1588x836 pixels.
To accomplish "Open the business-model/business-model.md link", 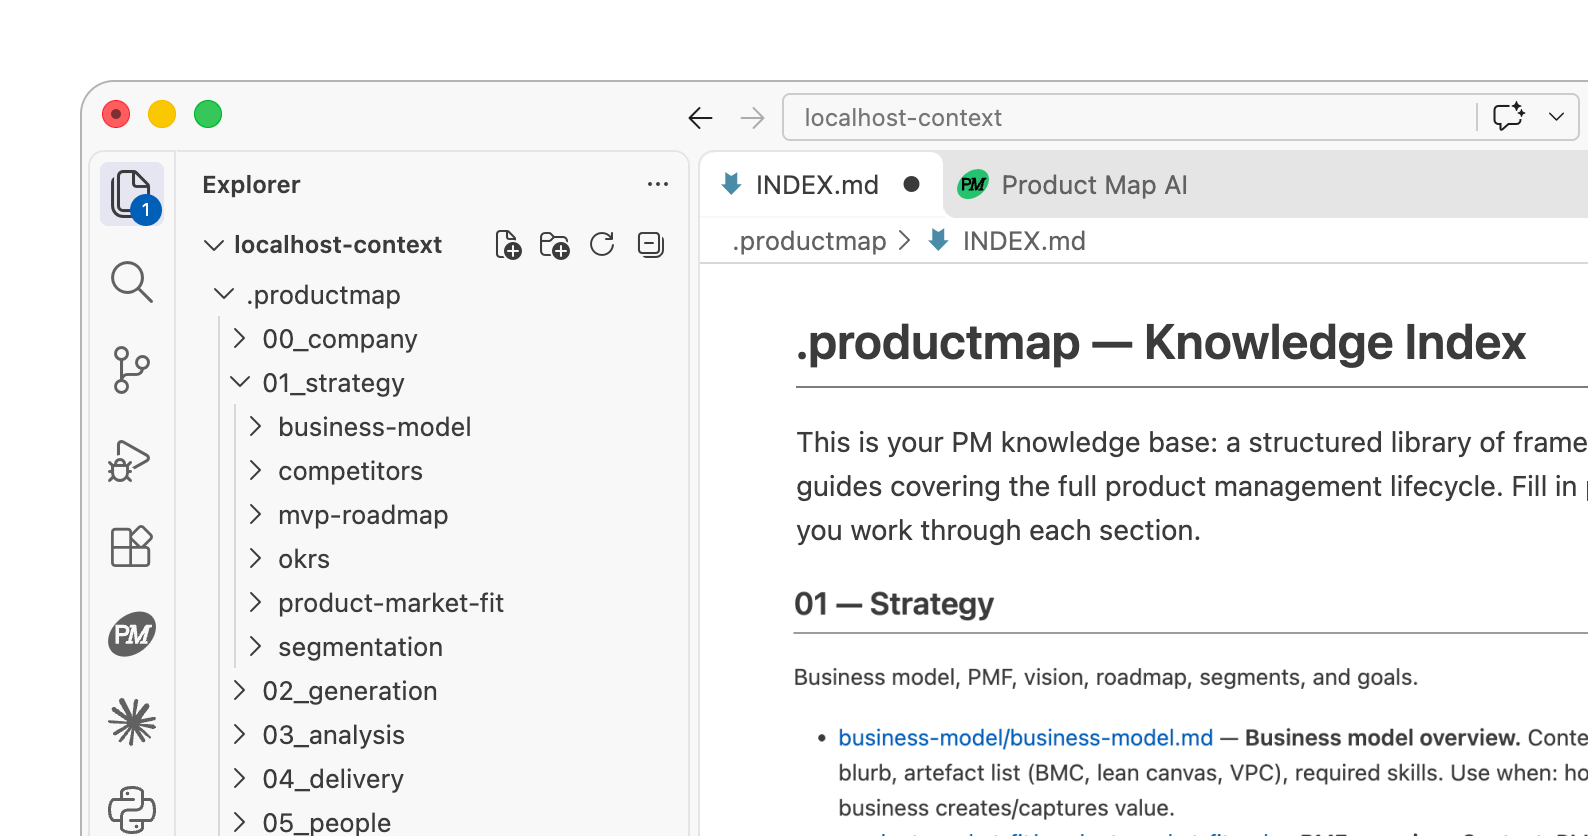I will click(1025, 738).
